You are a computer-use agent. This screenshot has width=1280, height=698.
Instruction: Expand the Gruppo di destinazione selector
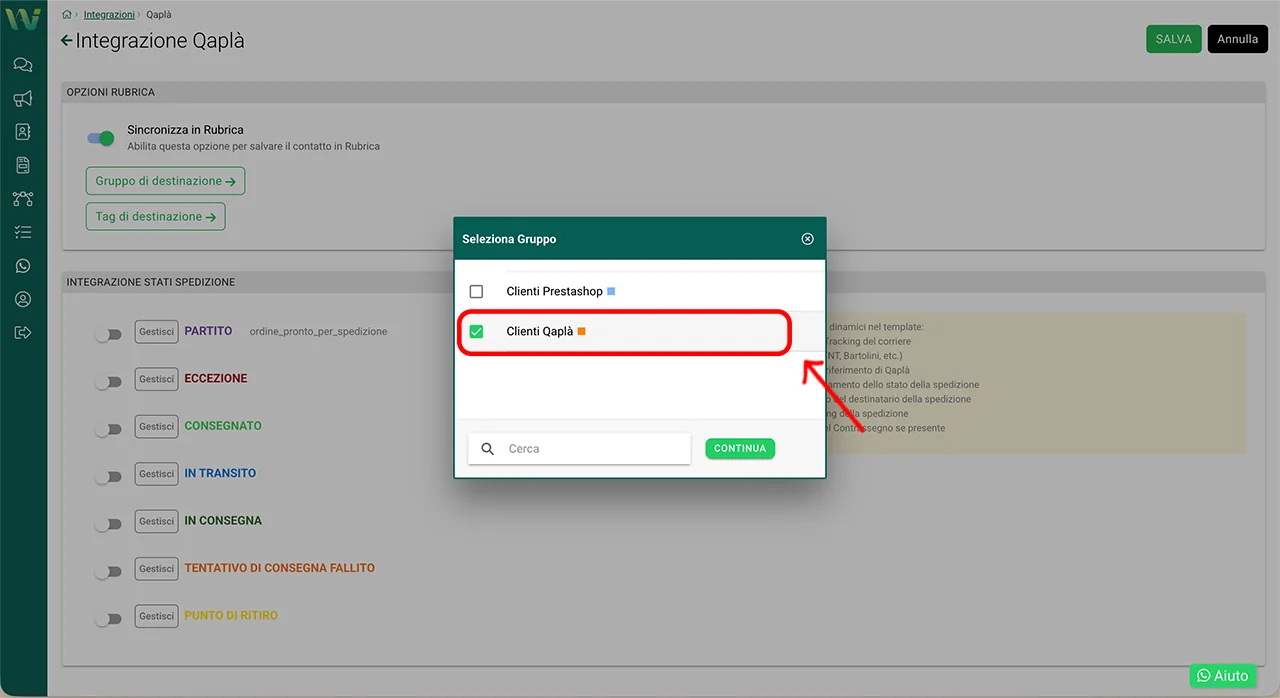pyautogui.click(x=165, y=181)
